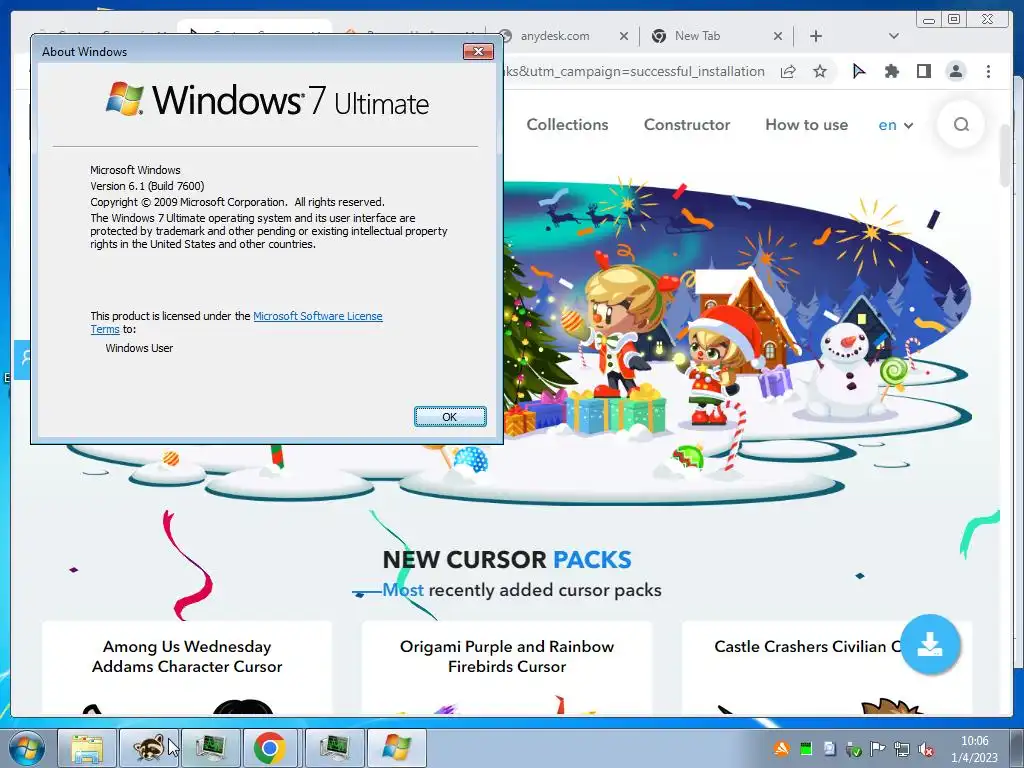Open the network status tray icon

[901, 749]
